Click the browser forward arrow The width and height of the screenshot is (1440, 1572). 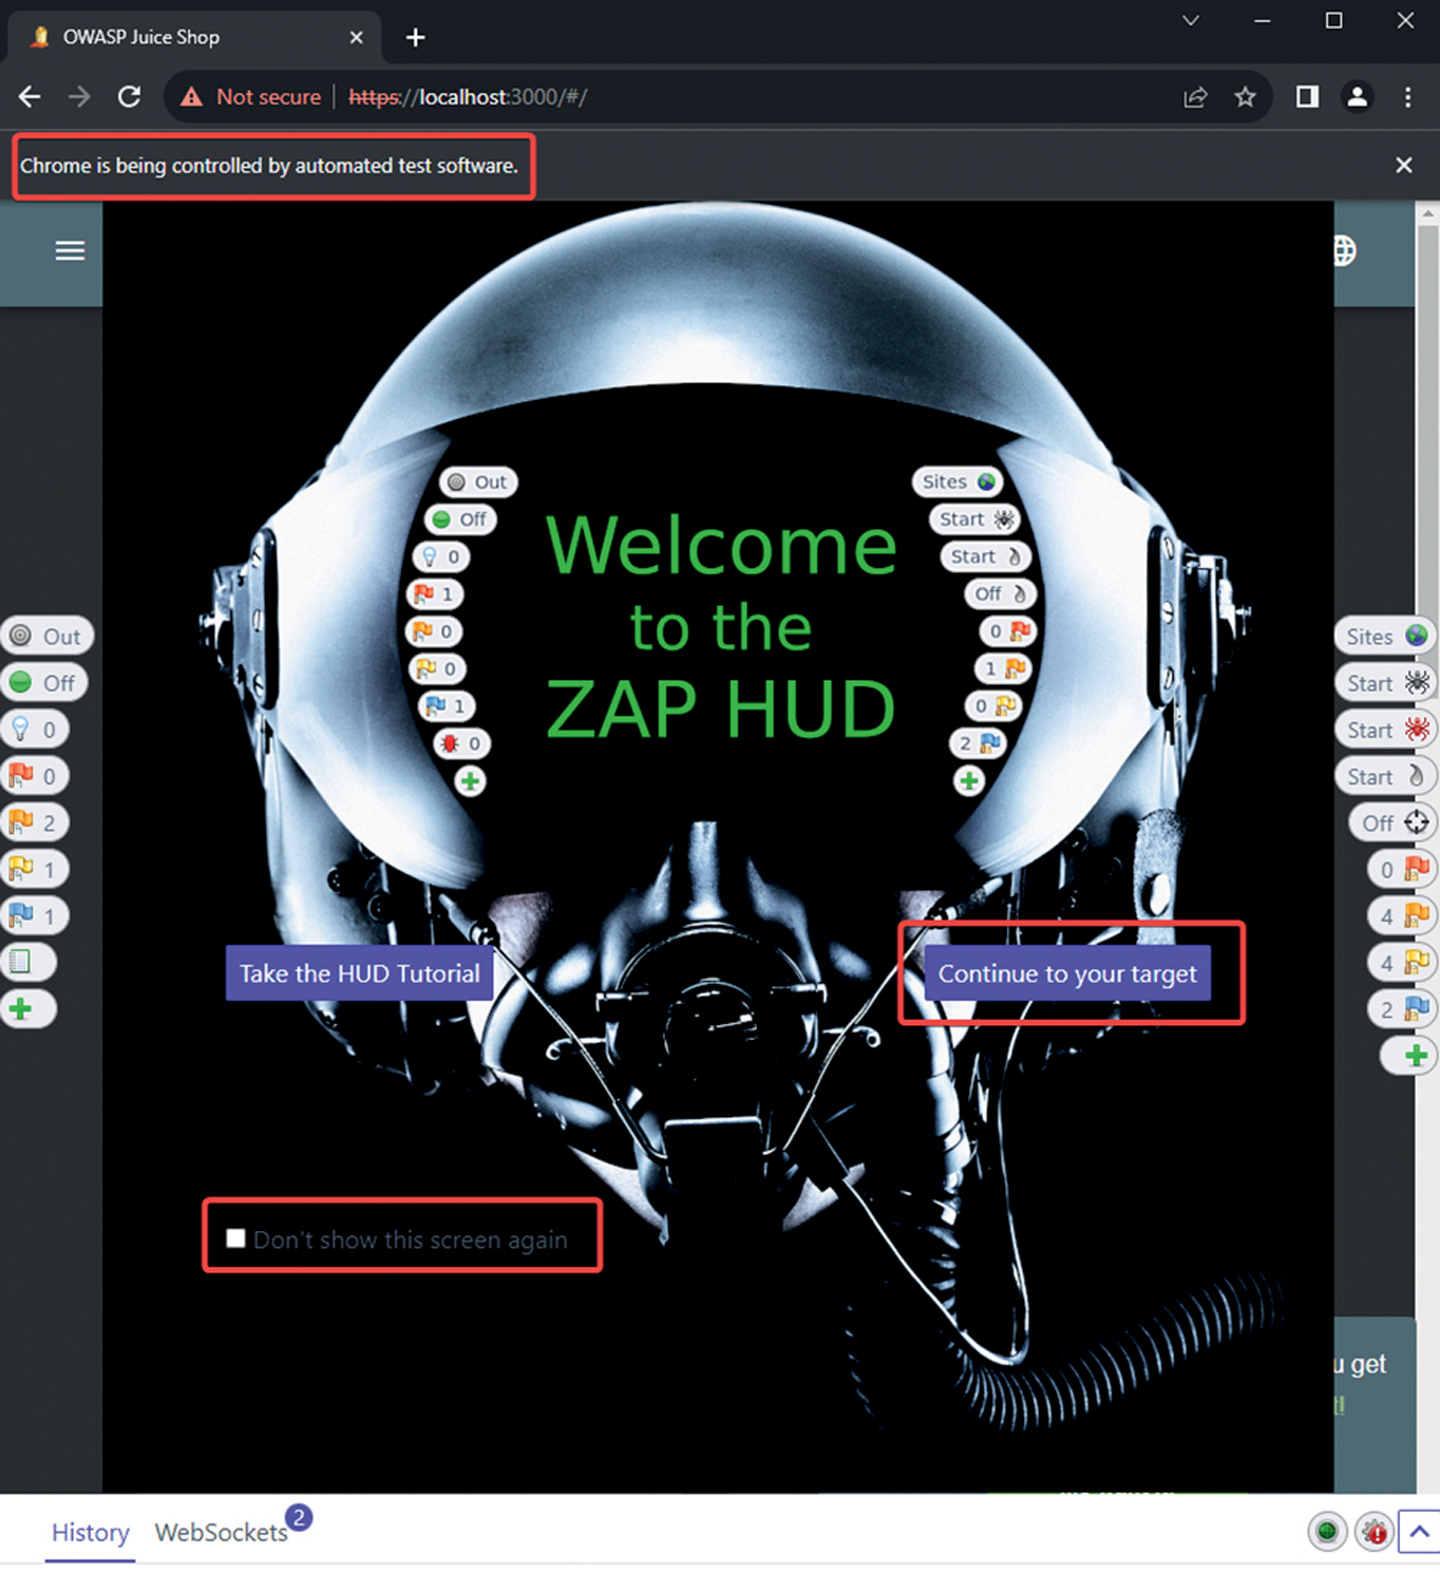pos(79,97)
